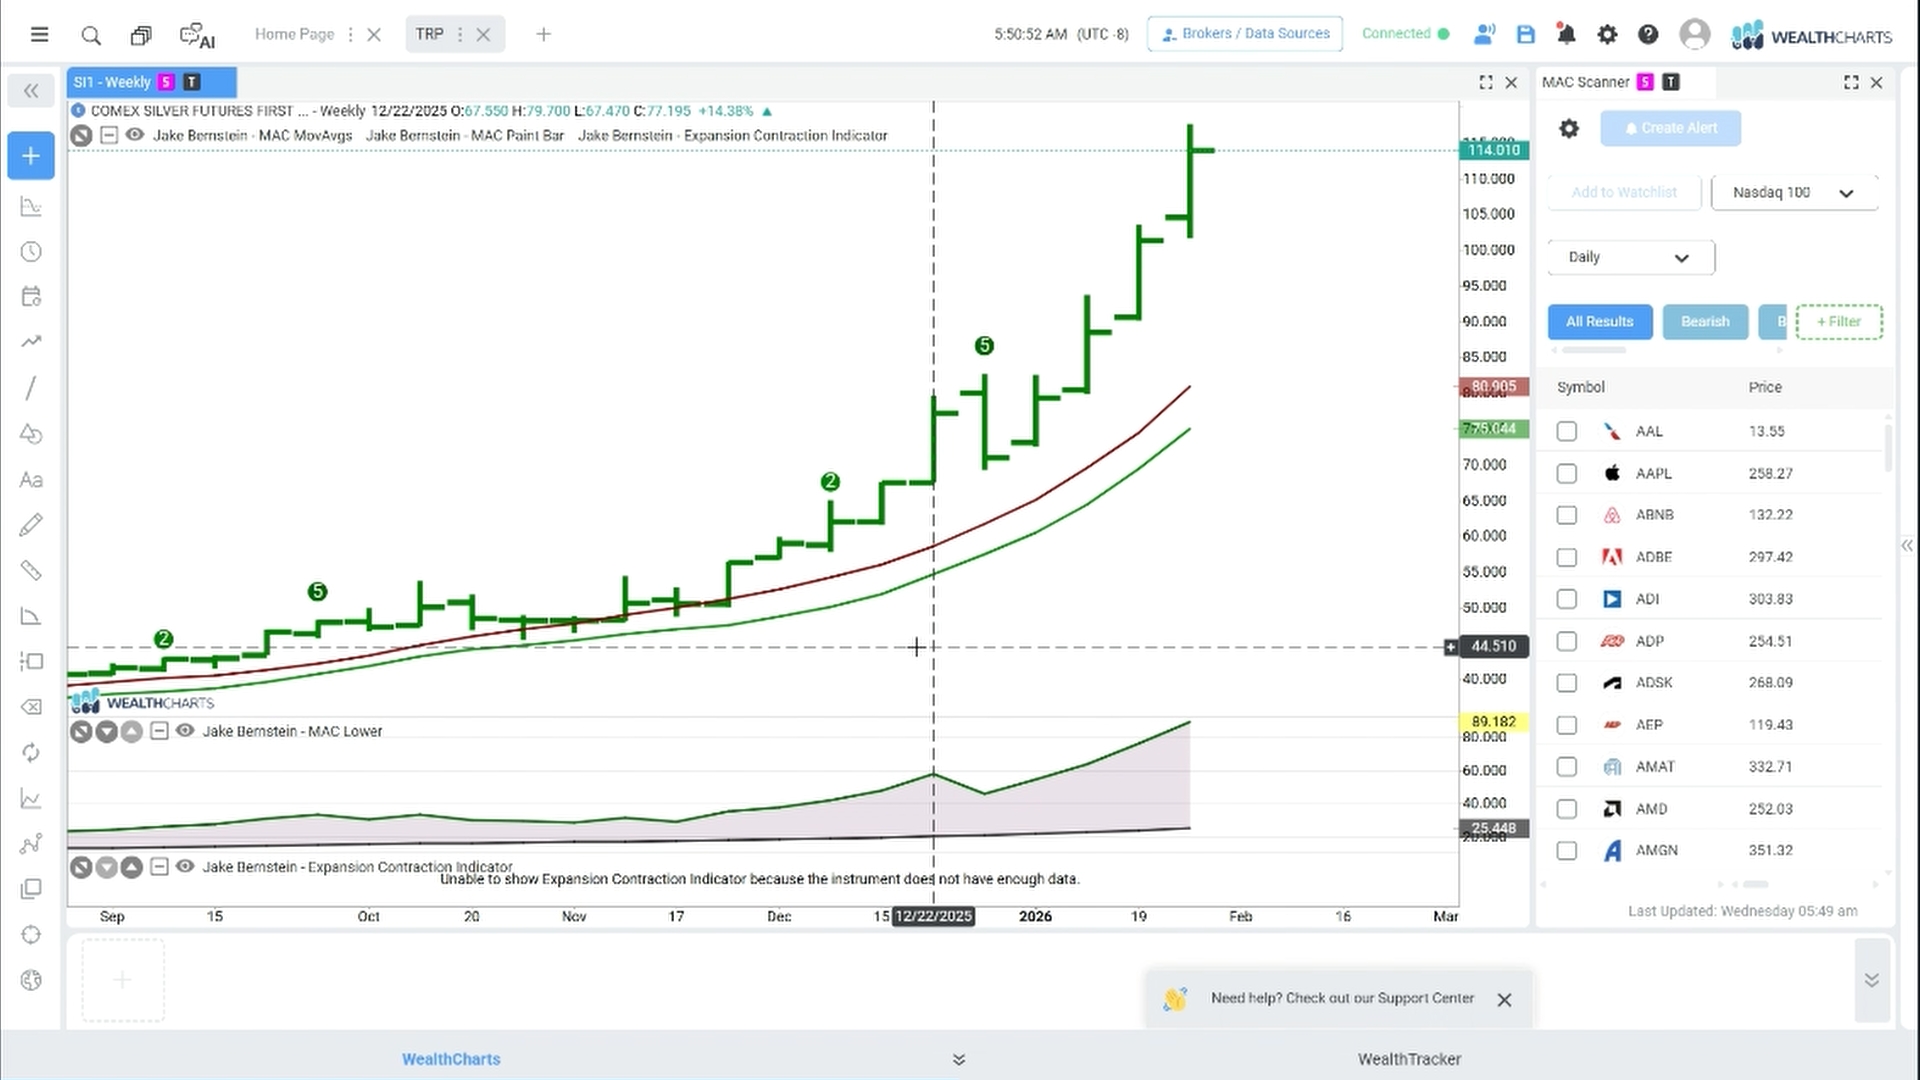Open the Nasdaq 100 watchlist dropdown

(1794, 193)
